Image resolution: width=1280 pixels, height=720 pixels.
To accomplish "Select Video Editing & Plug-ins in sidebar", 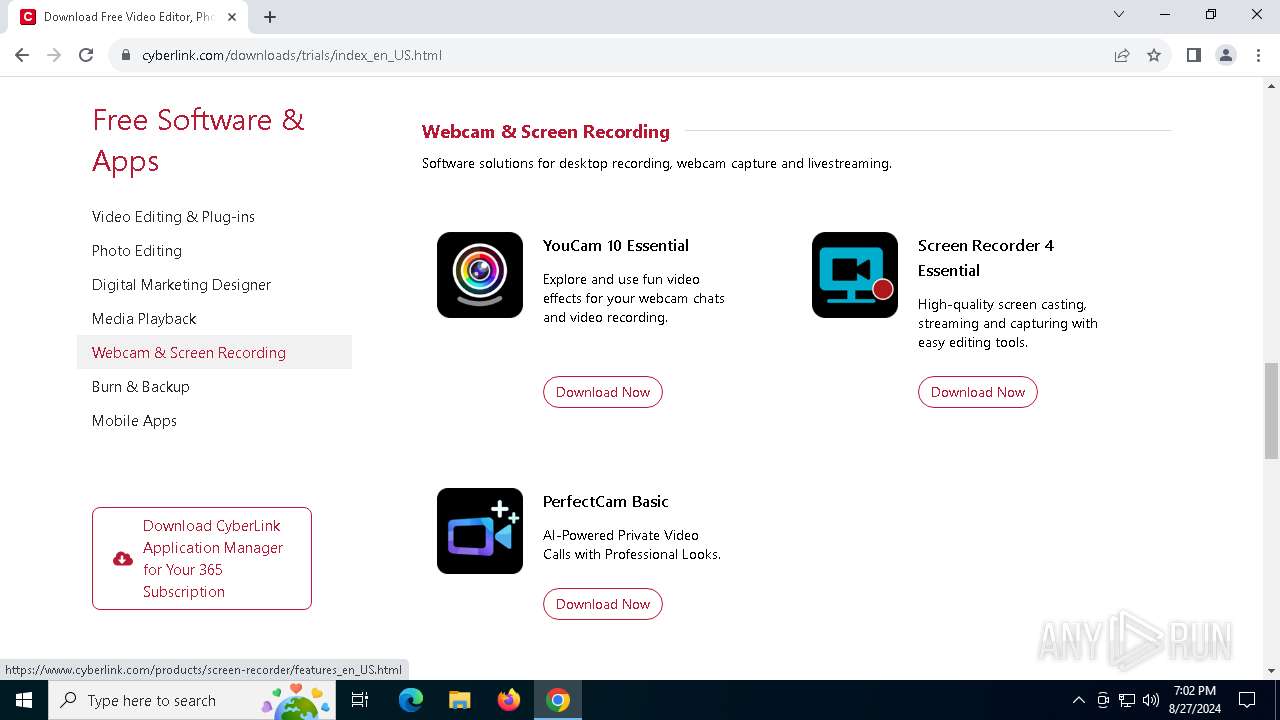I will pos(173,217).
